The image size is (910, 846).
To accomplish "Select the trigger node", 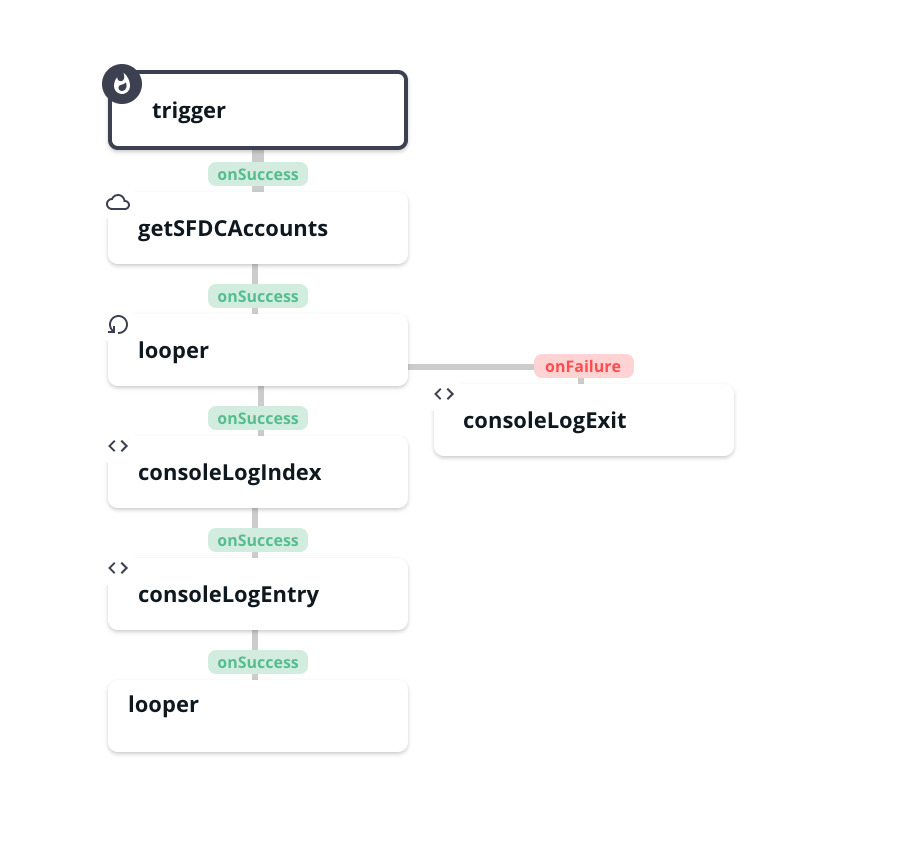I will click(x=258, y=110).
